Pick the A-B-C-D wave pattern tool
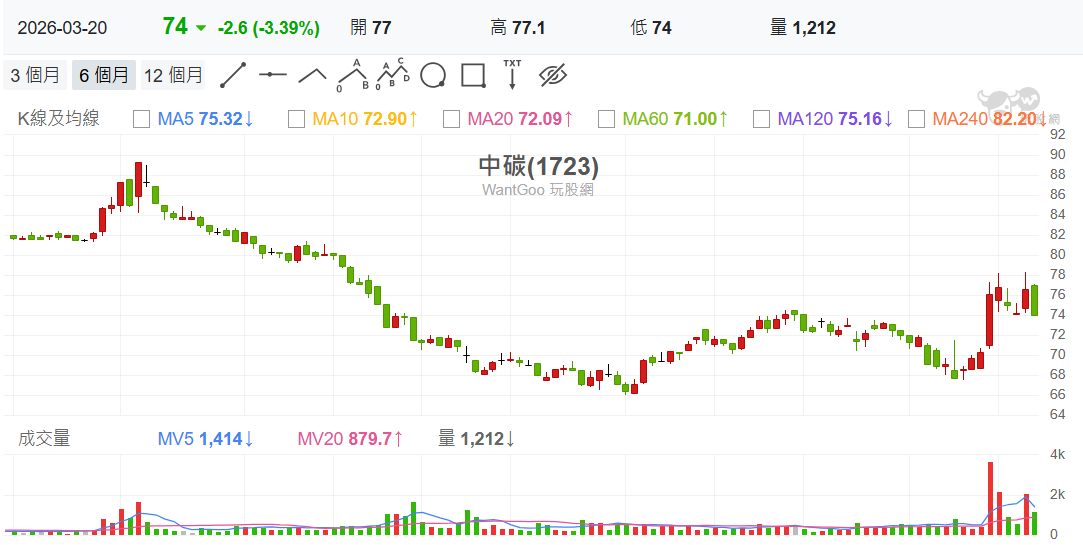1083x545 pixels. tap(393, 74)
